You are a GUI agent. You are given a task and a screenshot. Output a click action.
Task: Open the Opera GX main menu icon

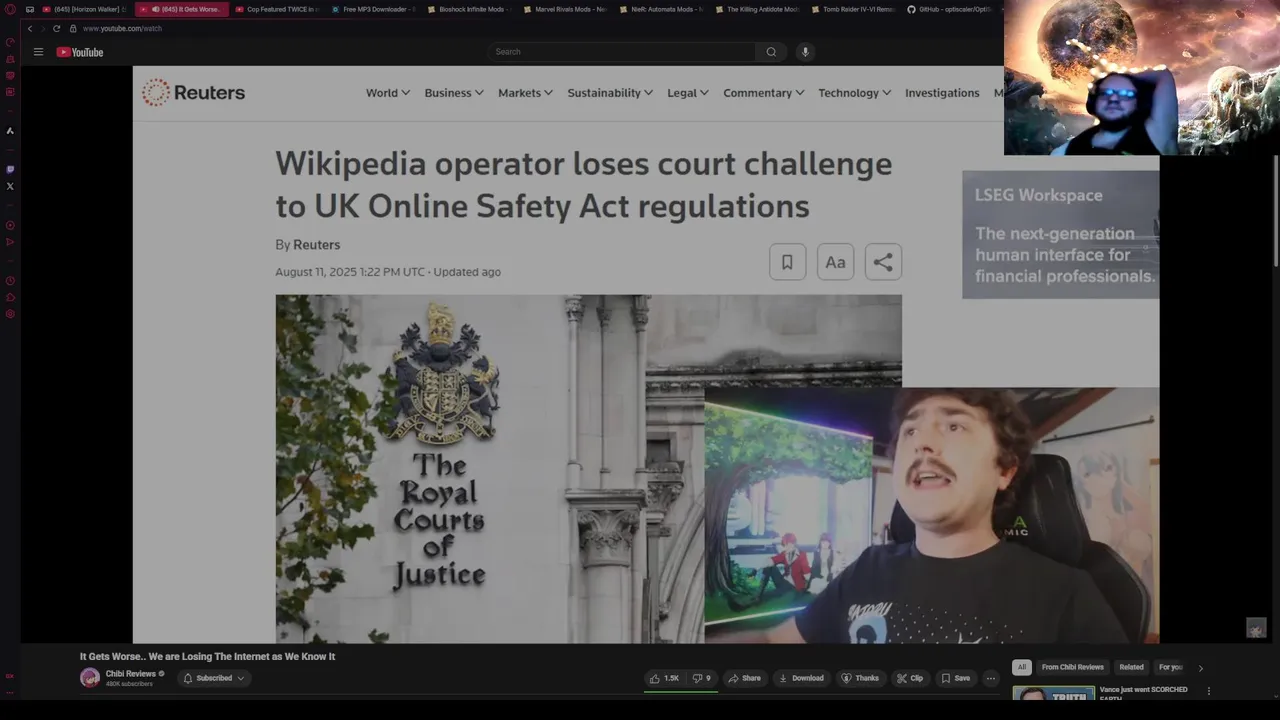tap(10, 9)
